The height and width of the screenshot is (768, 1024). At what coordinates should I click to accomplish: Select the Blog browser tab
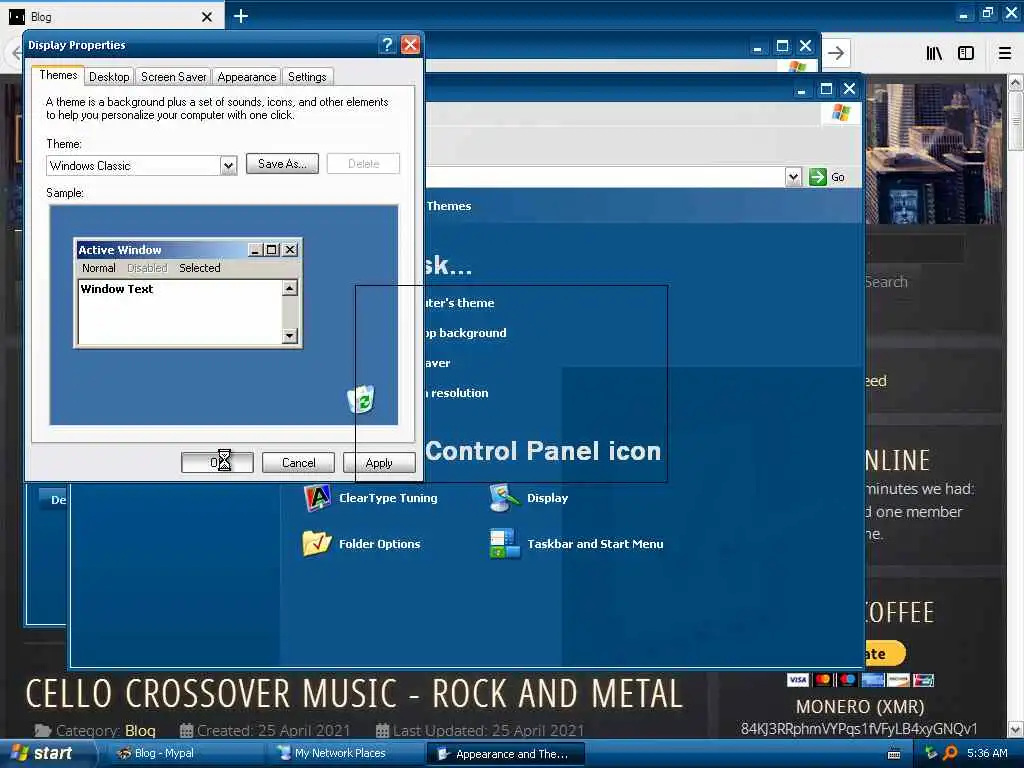point(112,17)
